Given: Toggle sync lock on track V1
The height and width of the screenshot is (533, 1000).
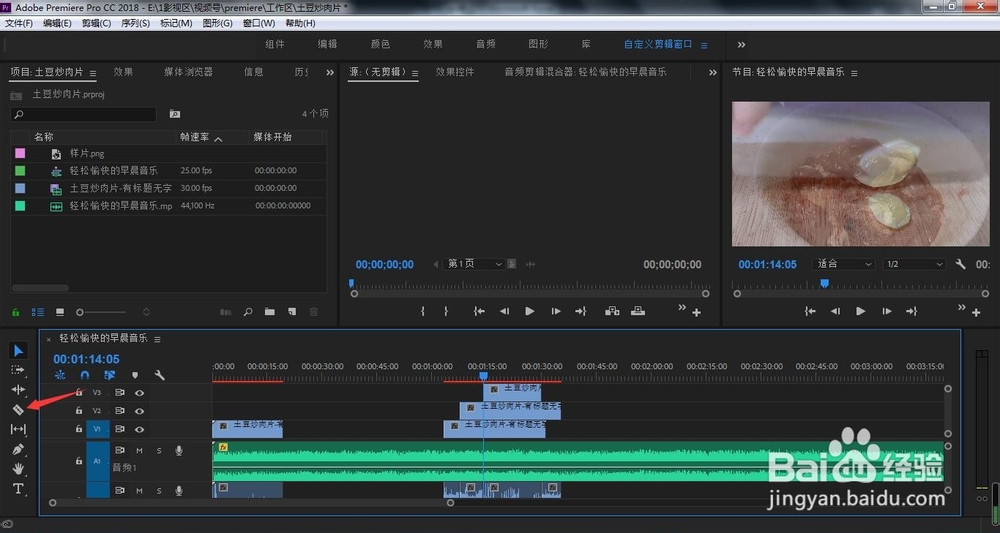Looking at the screenshot, I should (119, 429).
